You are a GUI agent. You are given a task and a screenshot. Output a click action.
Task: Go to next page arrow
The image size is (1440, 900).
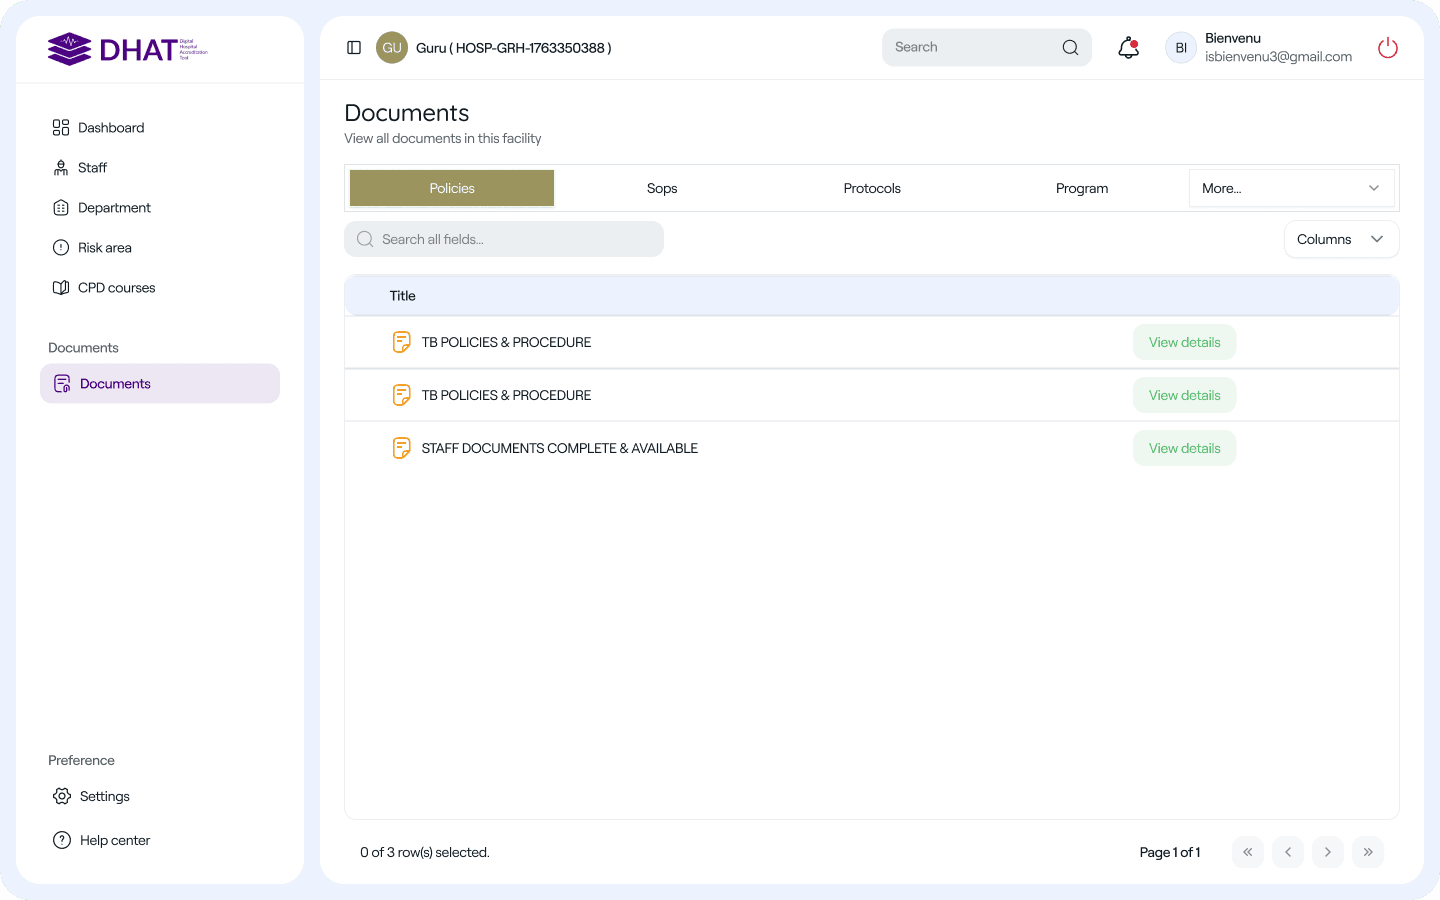(x=1327, y=852)
